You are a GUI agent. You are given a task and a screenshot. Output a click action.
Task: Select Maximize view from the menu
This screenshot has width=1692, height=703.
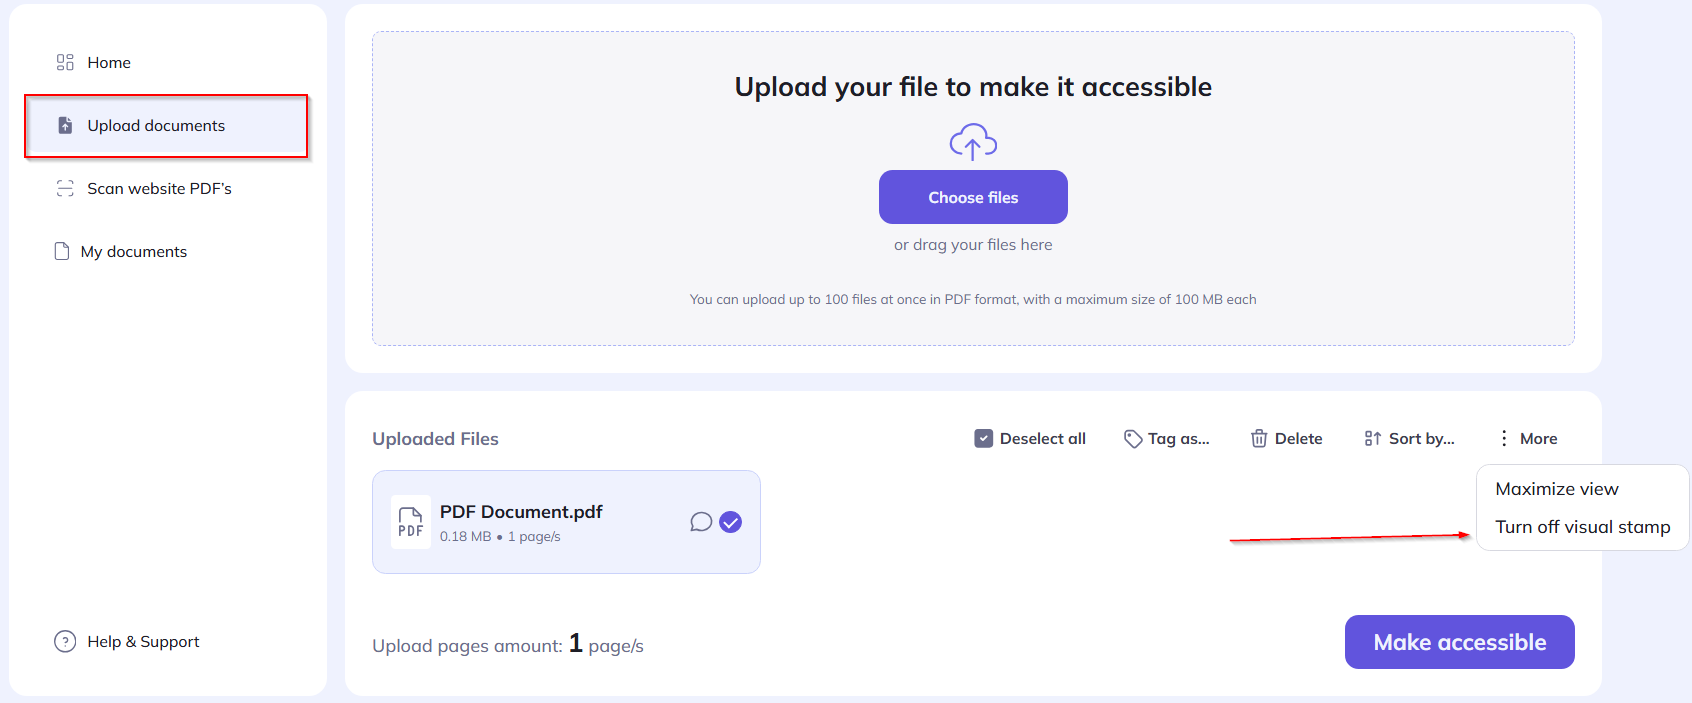[1557, 489]
